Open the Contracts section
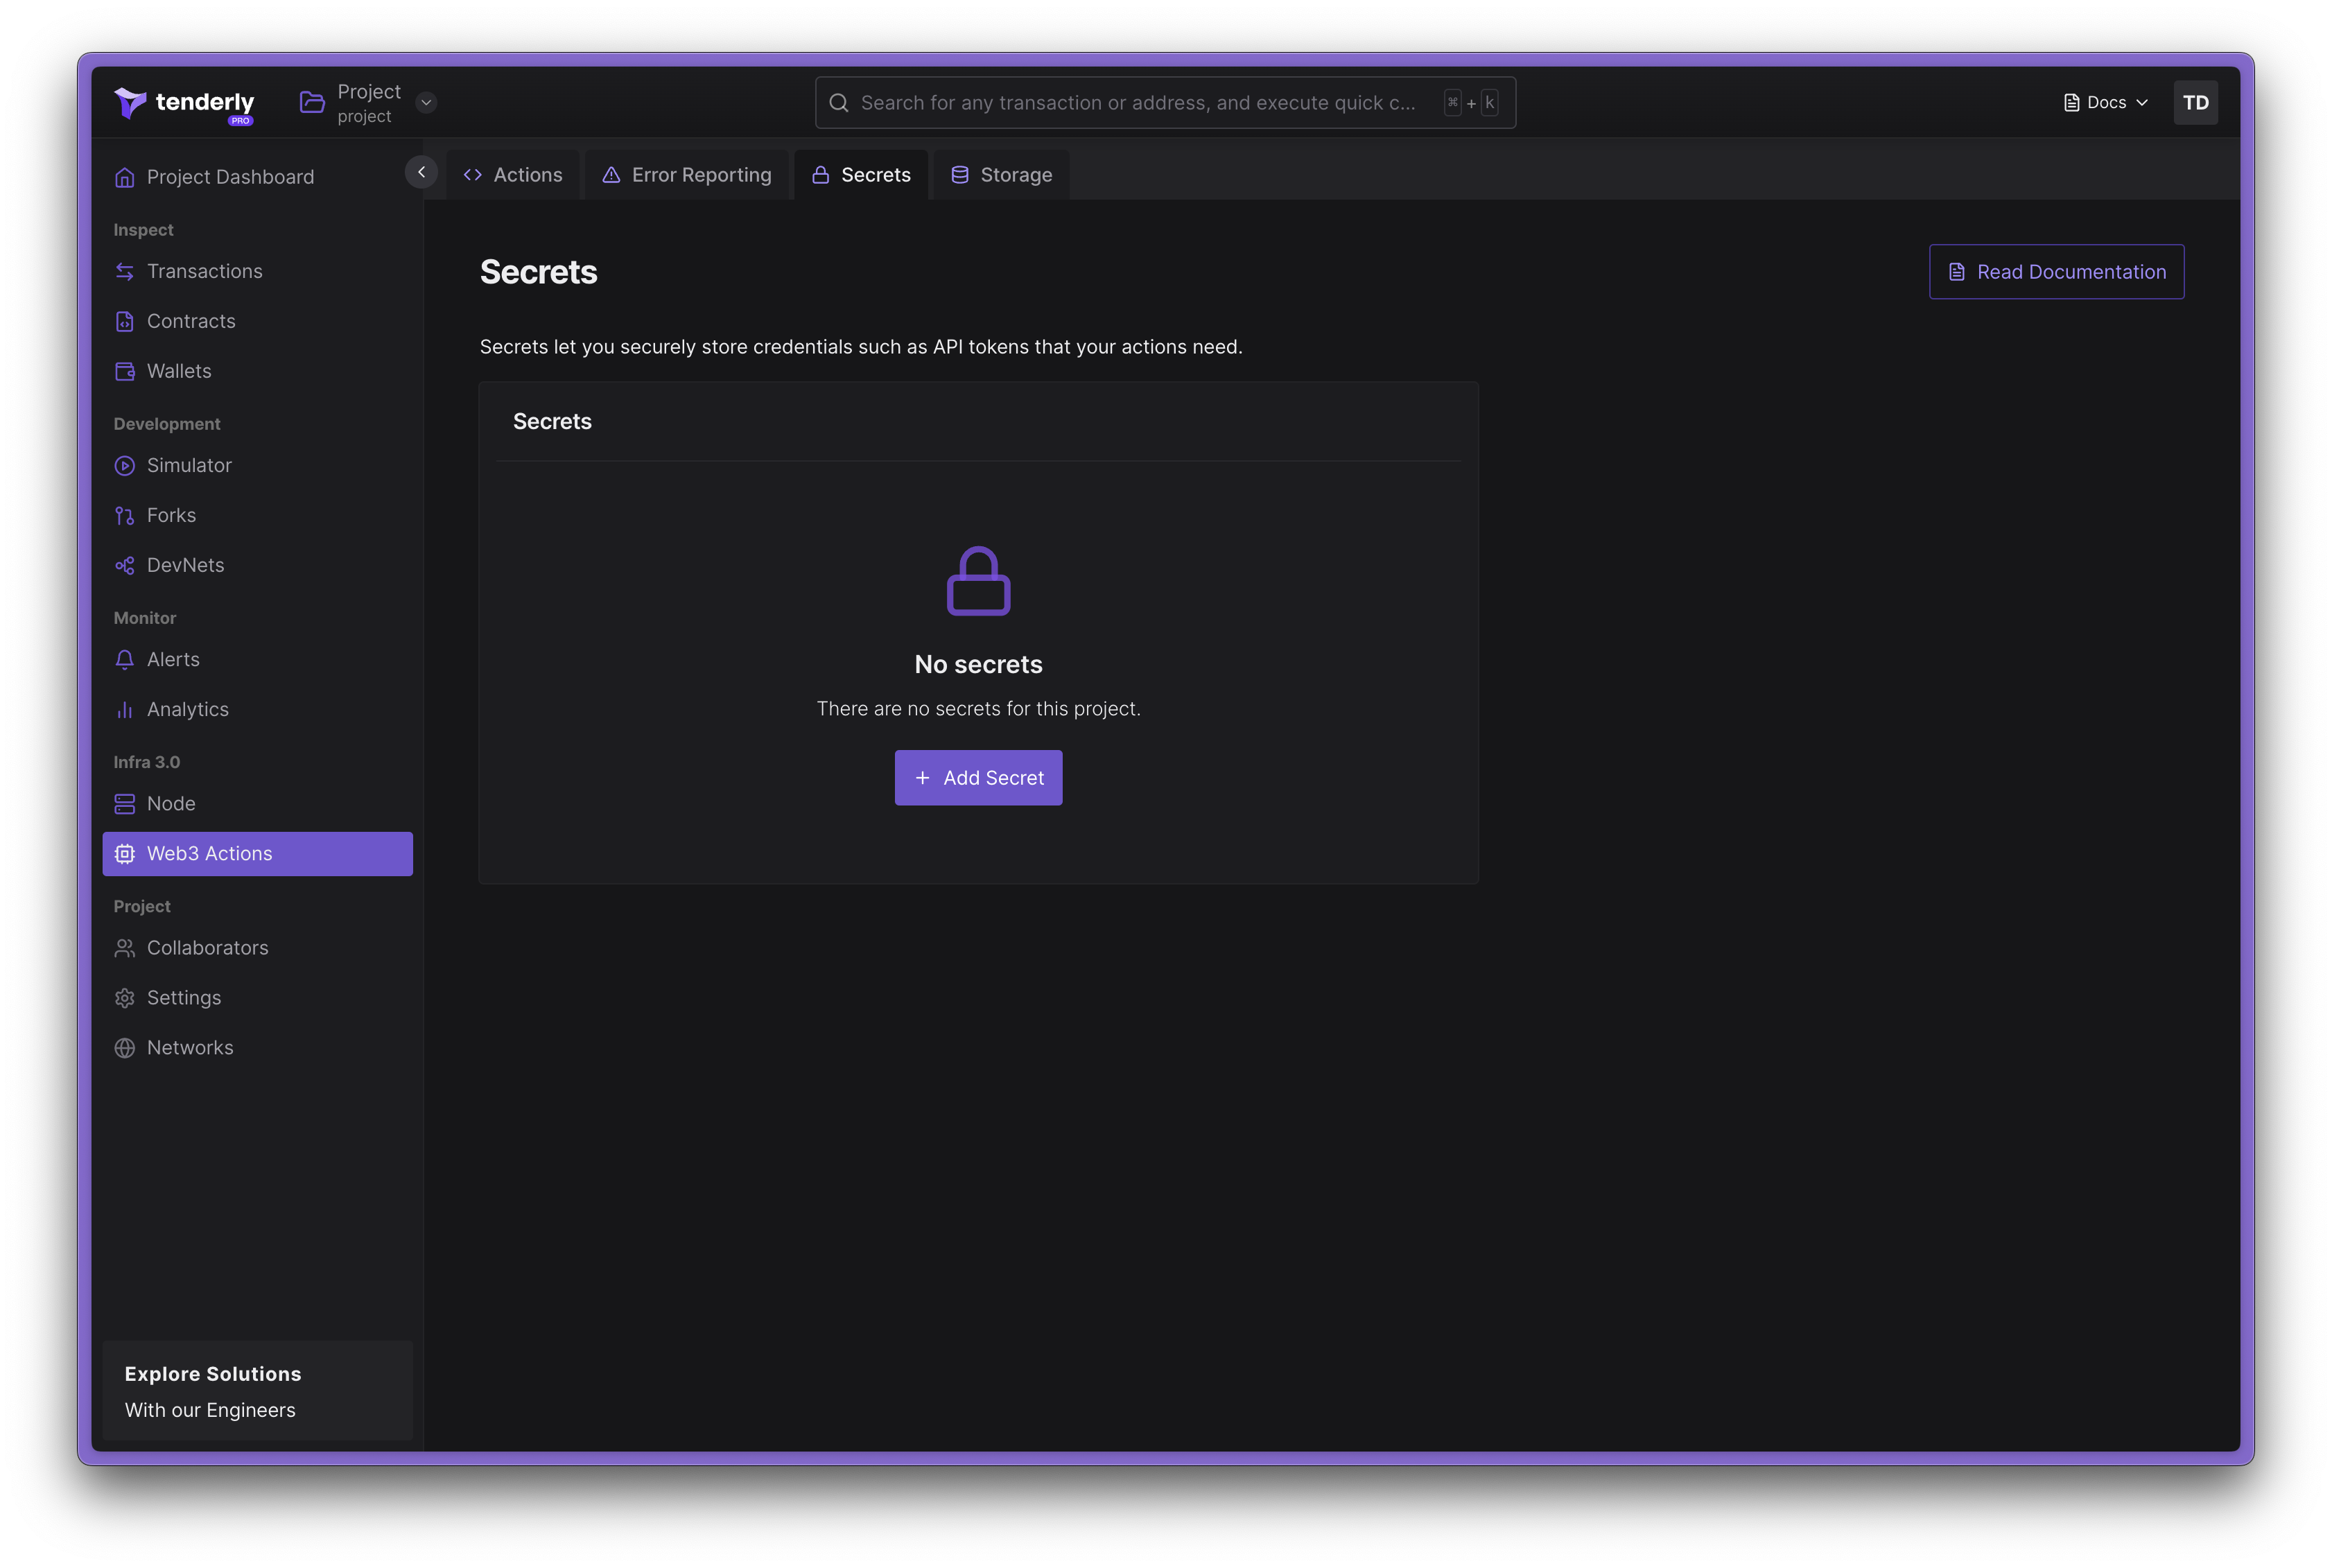This screenshot has width=2332, height=1568. pyautogui.click(x=257, y=321)
